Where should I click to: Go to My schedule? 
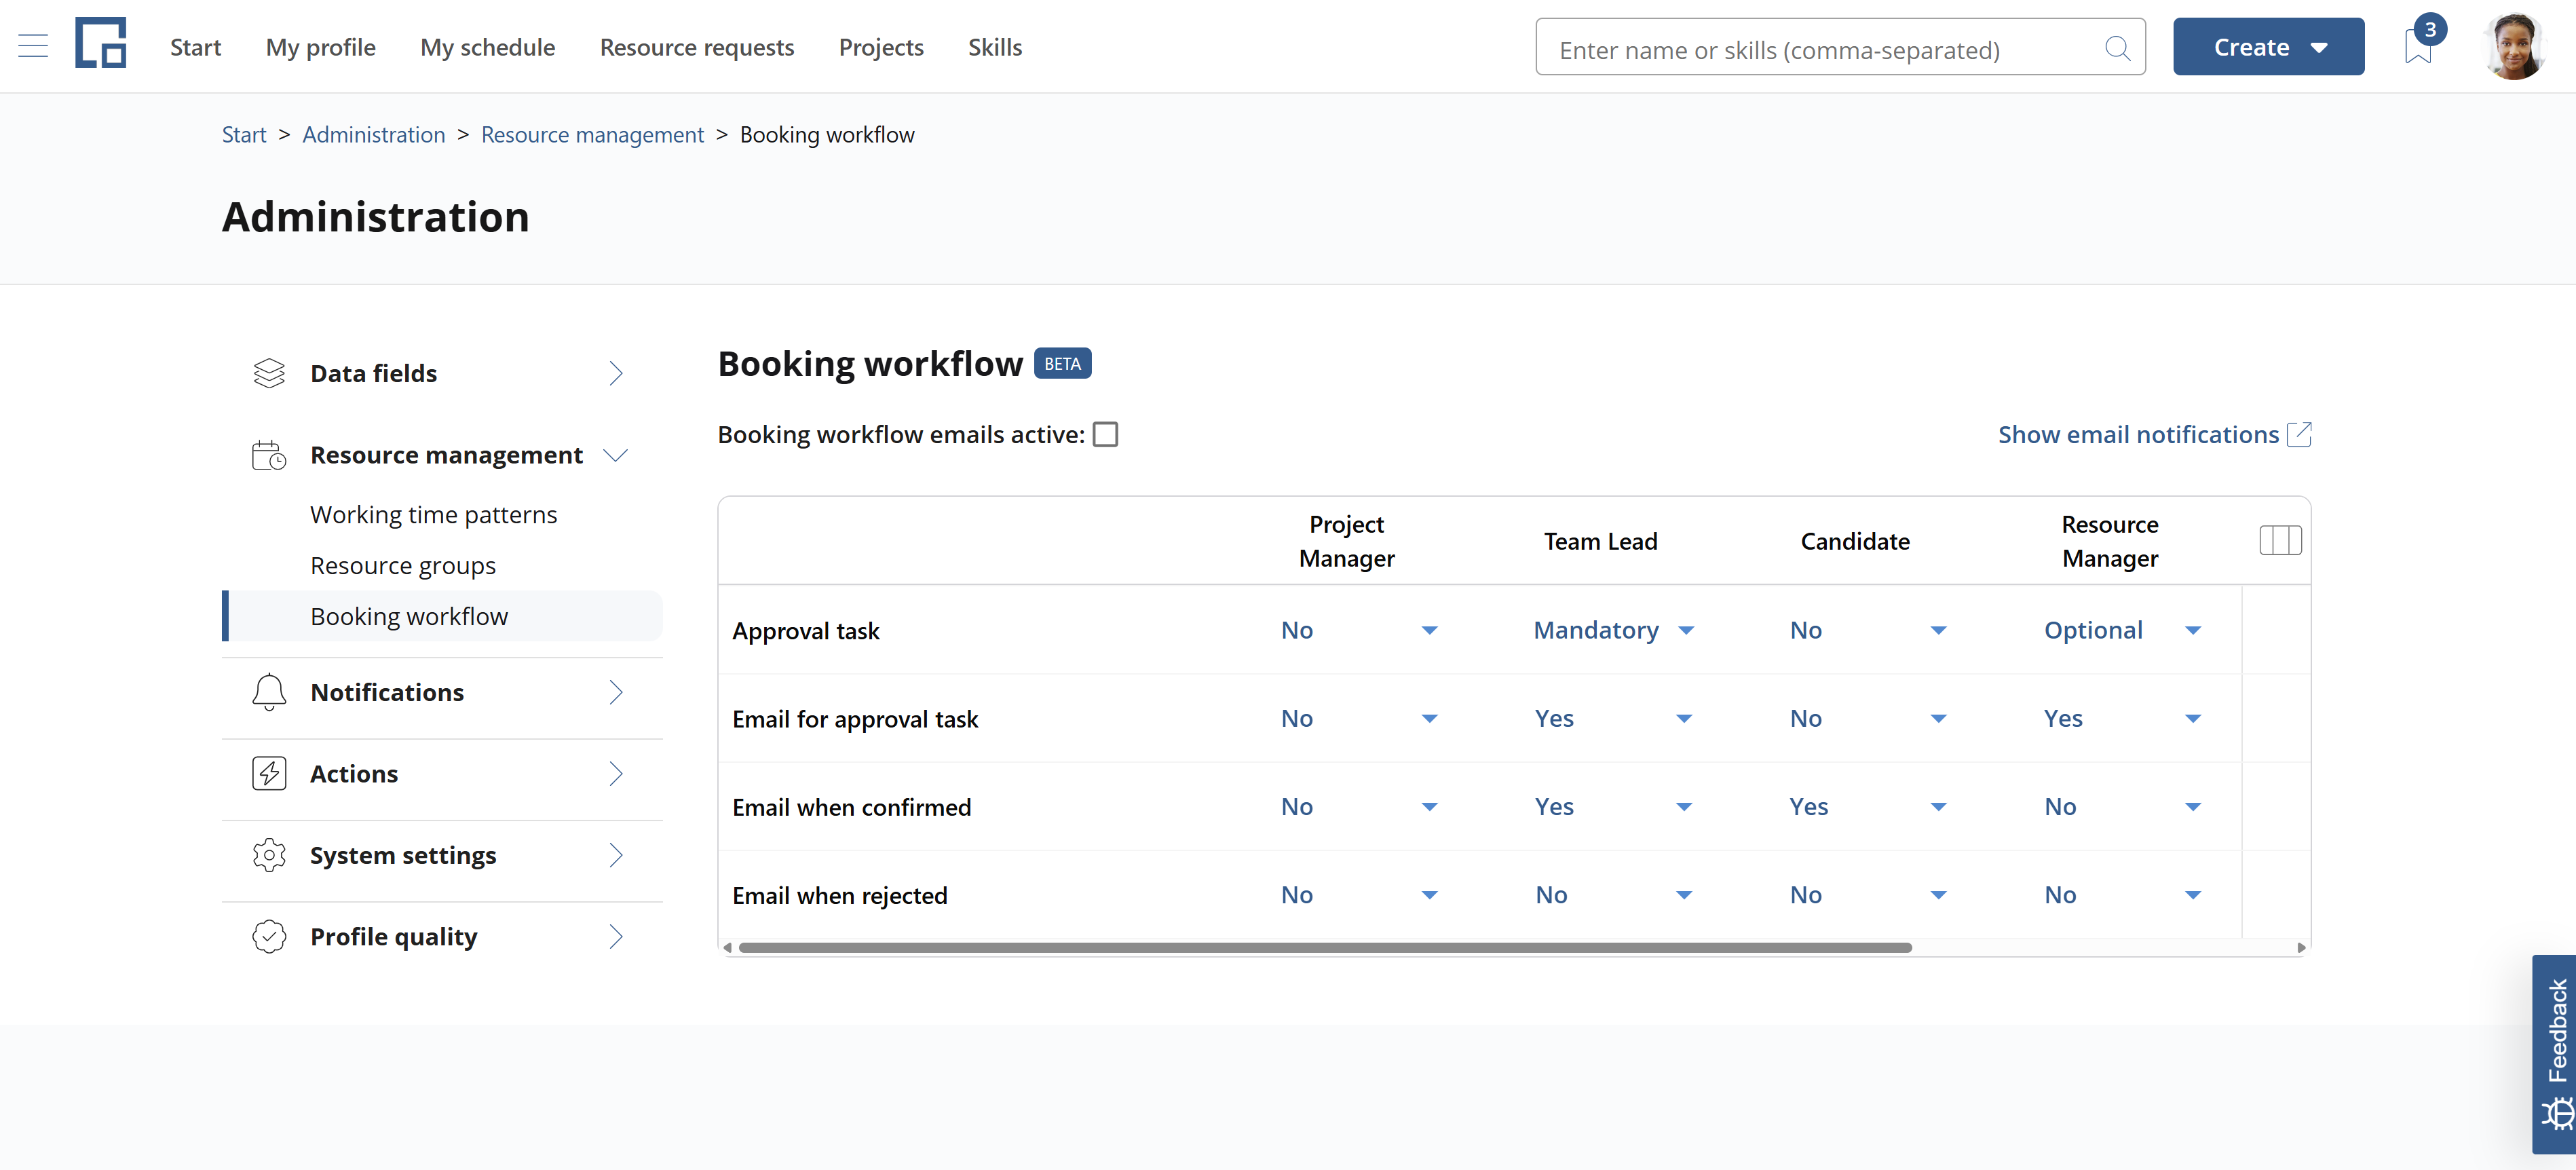tap(487, 47)
